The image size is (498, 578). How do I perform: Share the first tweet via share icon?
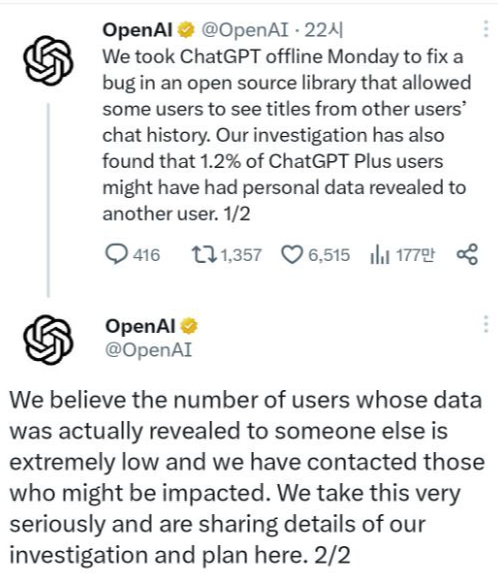click(x=467, y=254)
